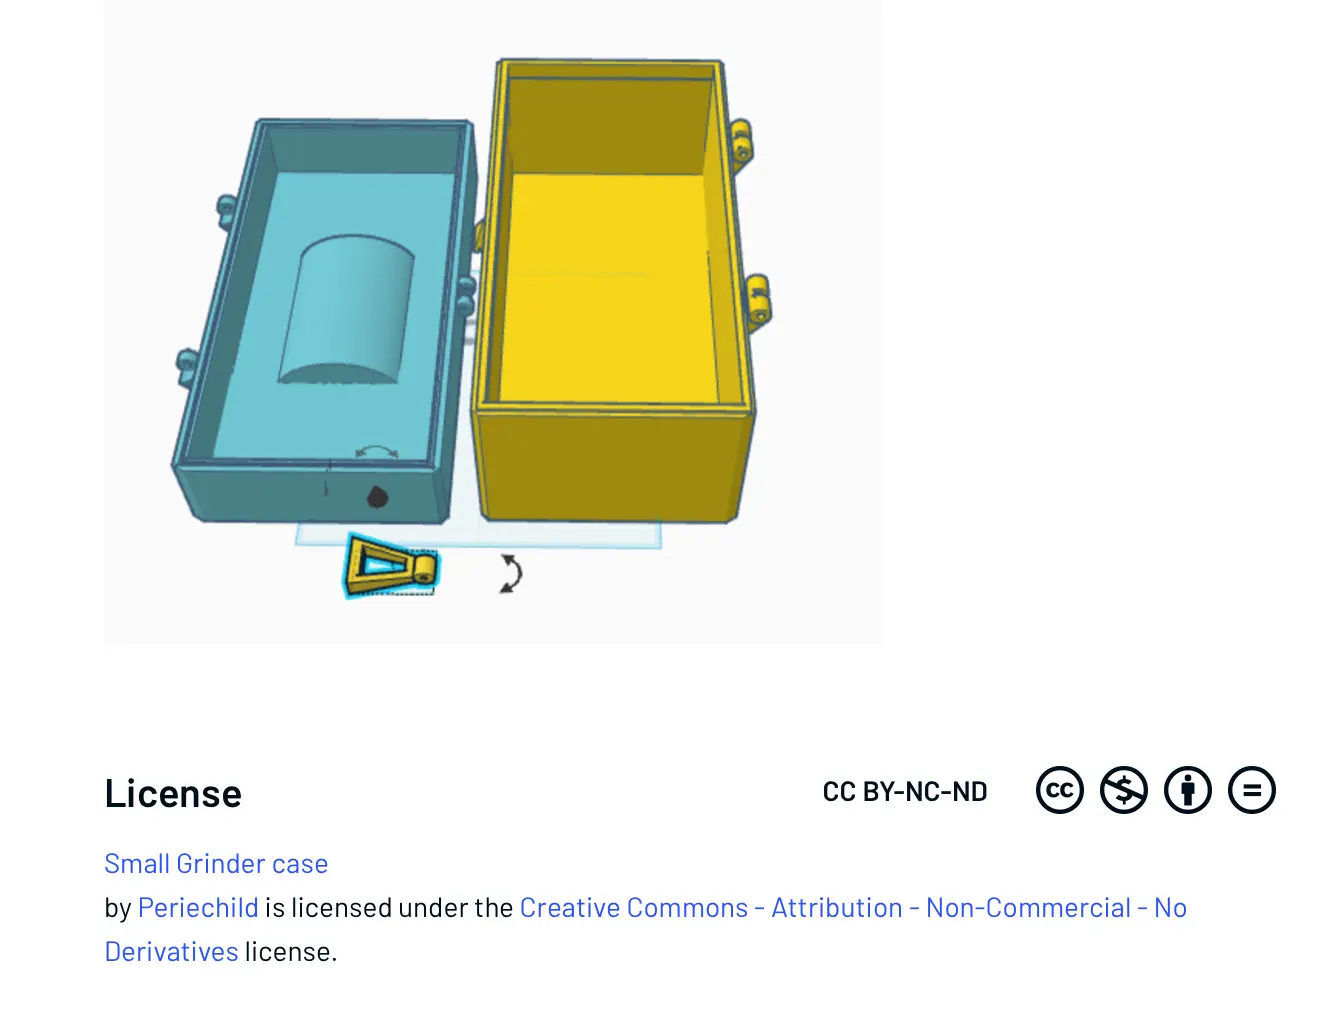1331x1019 pixels.
Task: Select the blue box in the preview
Action: tap(323, 320)
